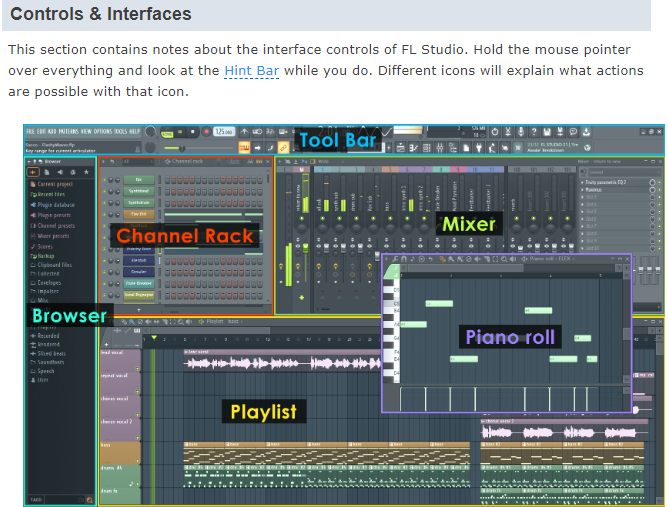
Task: Click the globe icon in news panel
Action: (587, 147)
